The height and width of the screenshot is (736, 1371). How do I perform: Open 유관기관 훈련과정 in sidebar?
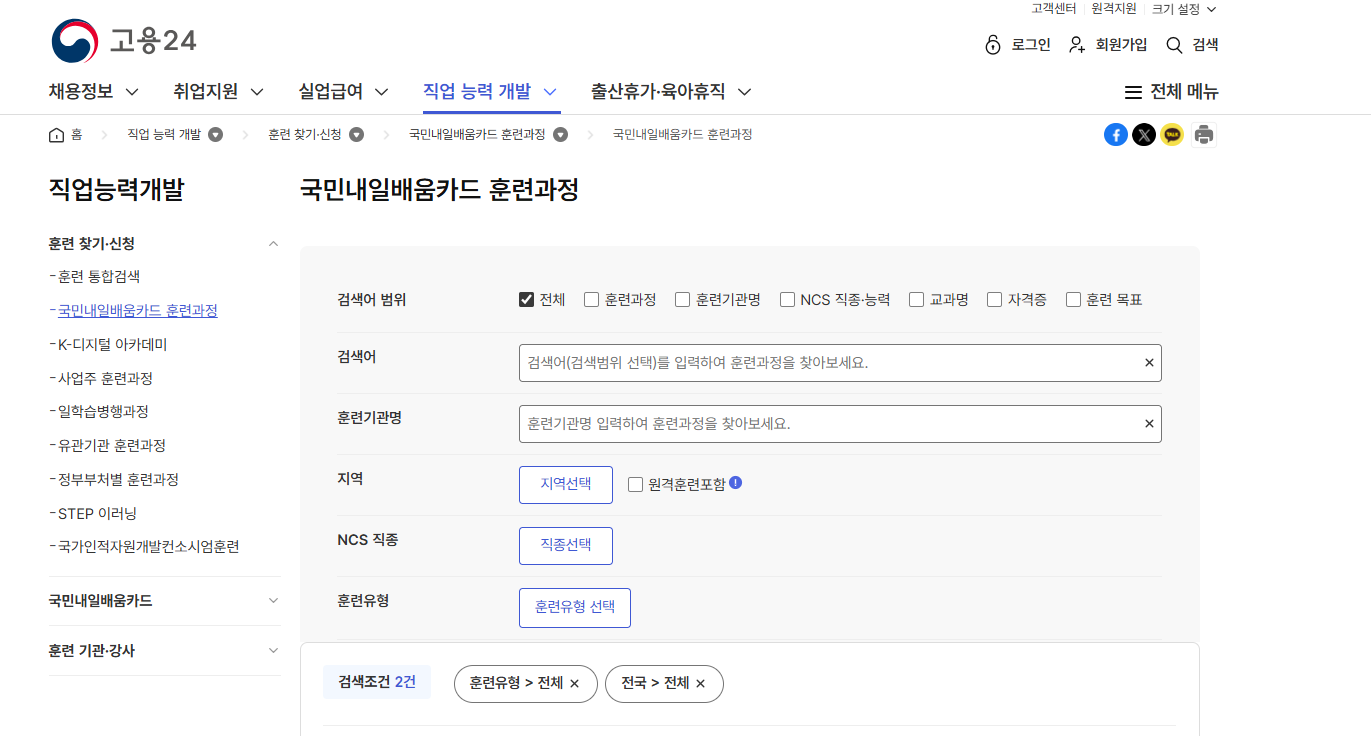[x=111, y=446]
